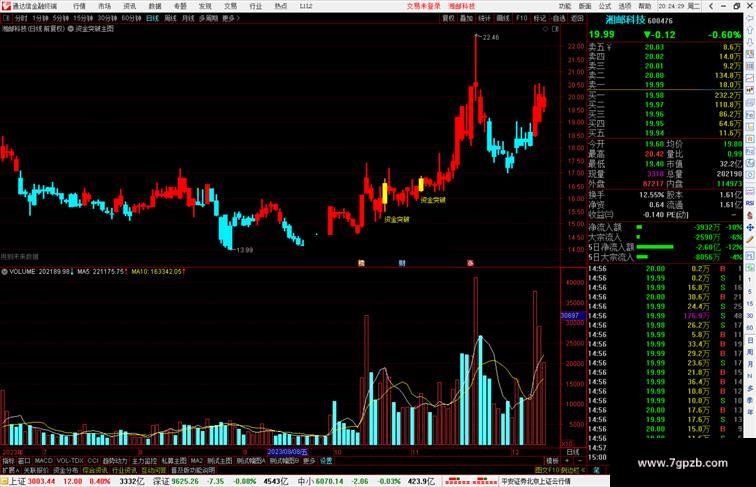Switch to the 60分钟 period

(131, 18)
